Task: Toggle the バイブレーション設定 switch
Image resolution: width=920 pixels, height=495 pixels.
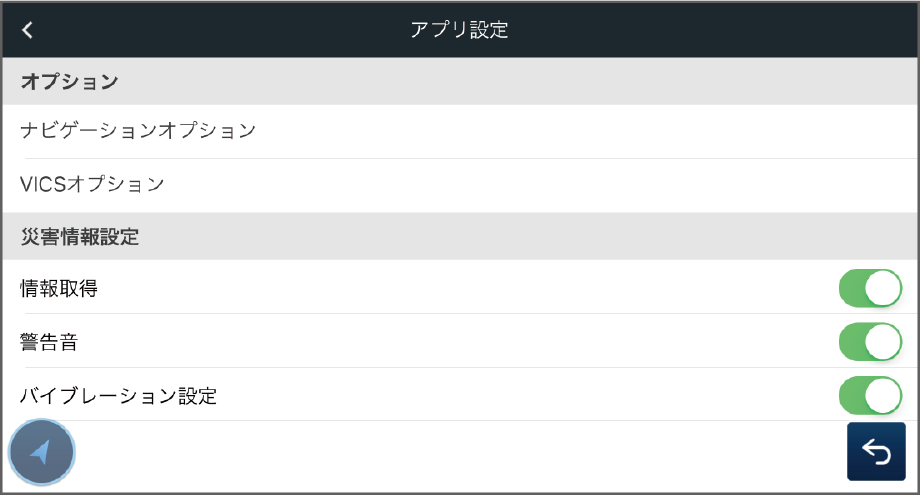Action: pos(870,395)
